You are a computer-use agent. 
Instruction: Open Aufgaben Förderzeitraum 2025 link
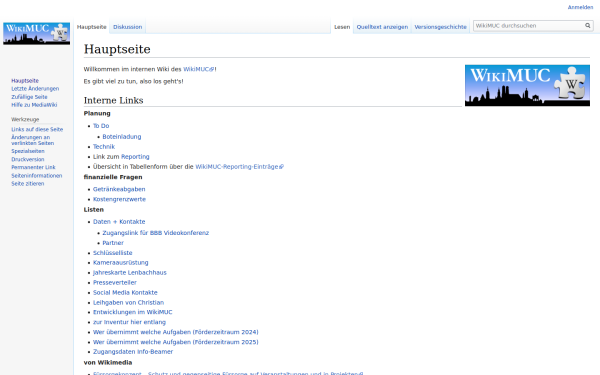coord(176,342)
